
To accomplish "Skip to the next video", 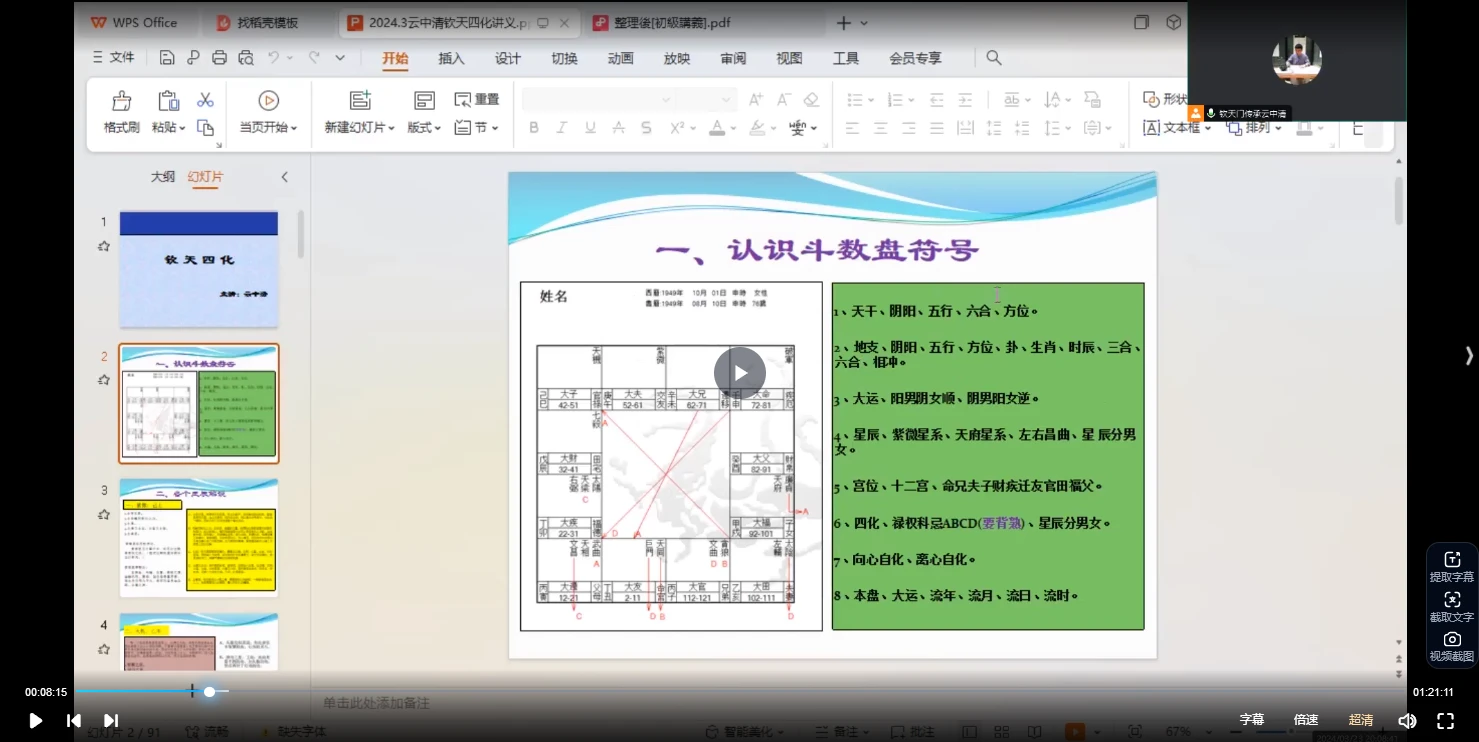I will pos(111,720).
